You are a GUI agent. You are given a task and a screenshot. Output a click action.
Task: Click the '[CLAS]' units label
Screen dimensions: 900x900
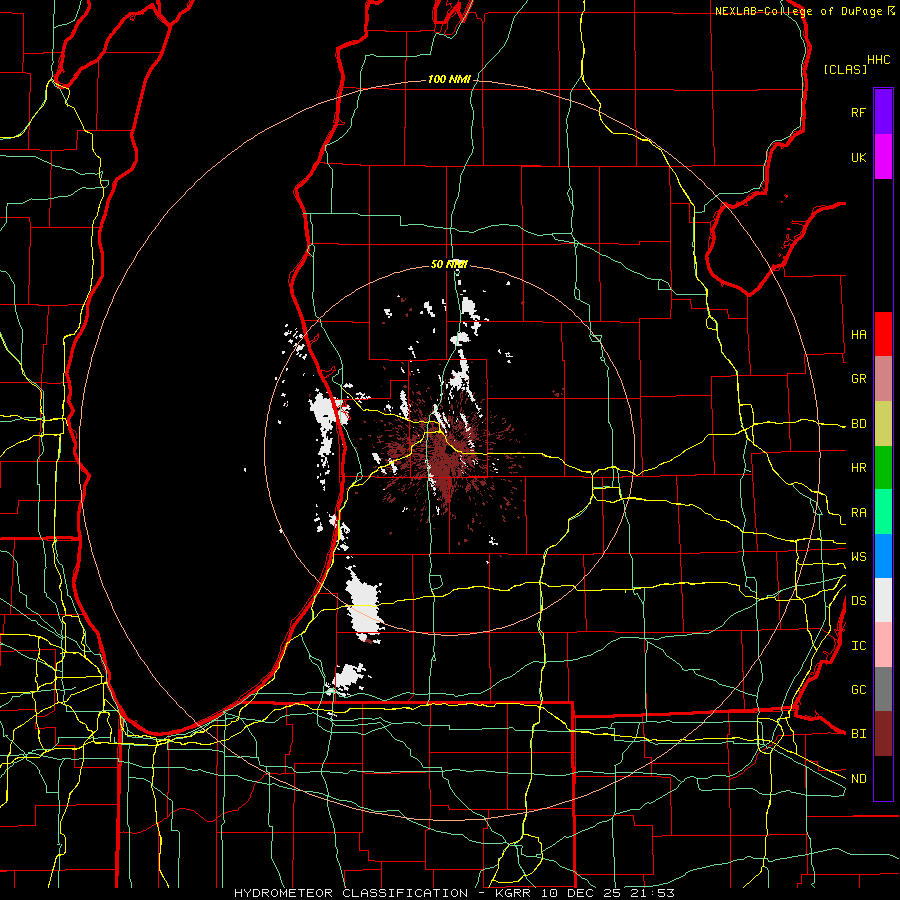point(845,69)
